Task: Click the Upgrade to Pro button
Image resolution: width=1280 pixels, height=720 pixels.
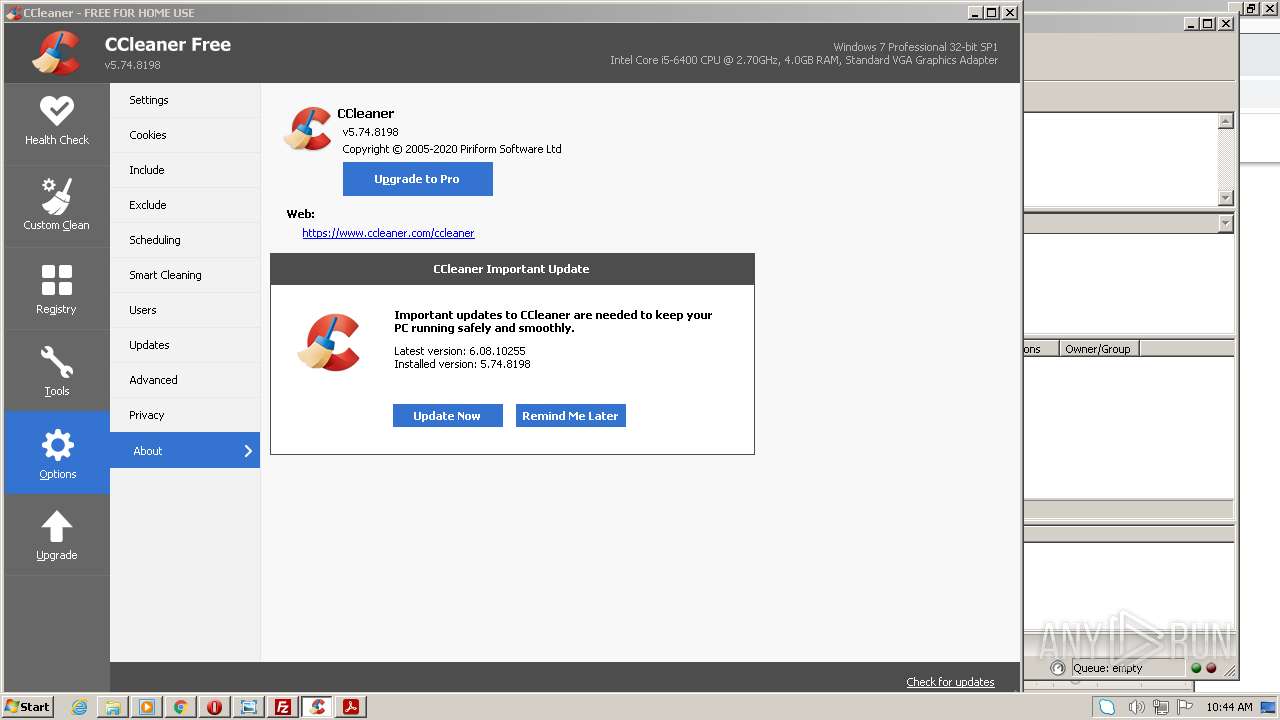Action: tap(417, 179)
